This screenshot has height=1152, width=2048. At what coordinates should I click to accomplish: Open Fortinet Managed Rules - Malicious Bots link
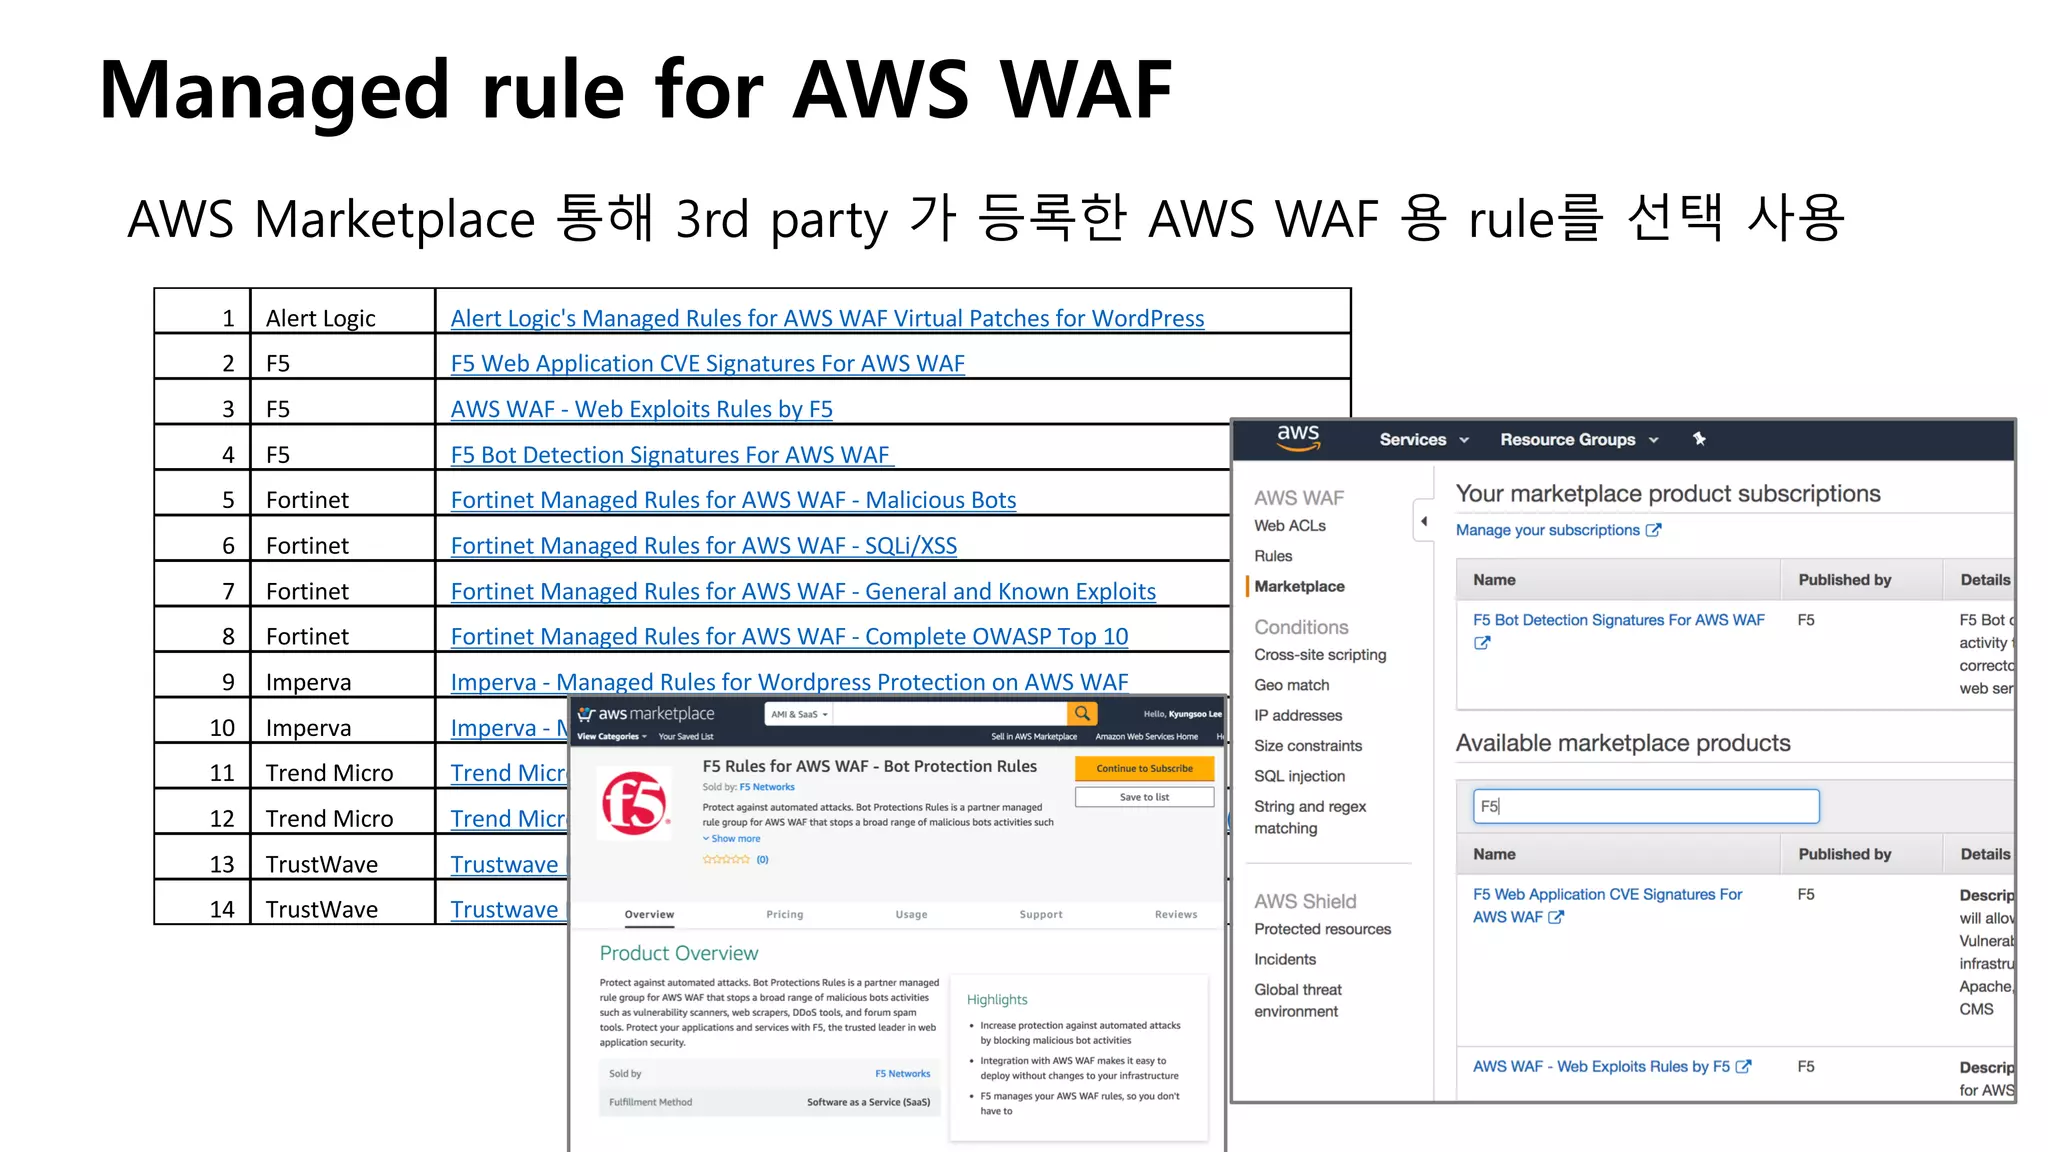tap(733, 501)
